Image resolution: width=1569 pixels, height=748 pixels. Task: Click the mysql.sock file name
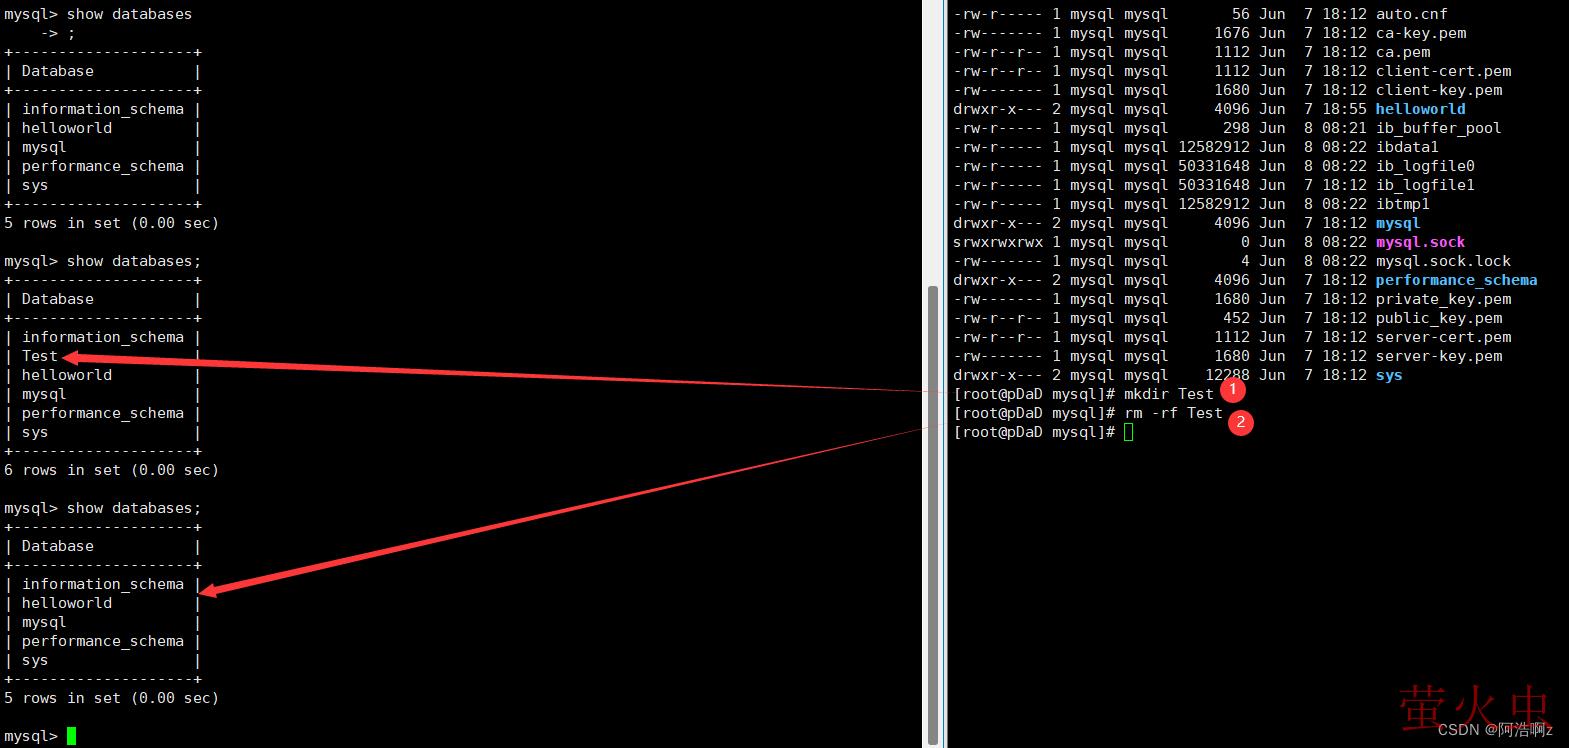click(1420, 242)
